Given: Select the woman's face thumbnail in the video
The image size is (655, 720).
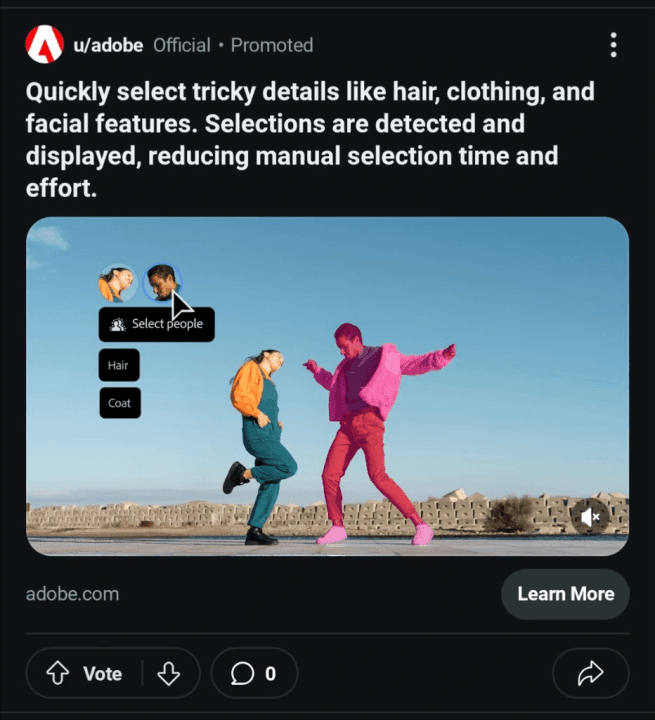Looking at the screenshot, I should click(x=117, y=283).
